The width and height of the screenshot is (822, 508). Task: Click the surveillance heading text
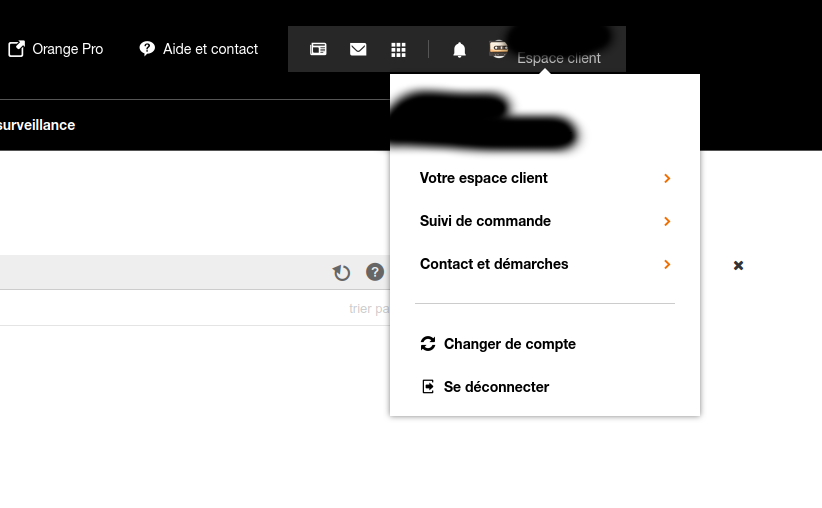pos(37,125)
